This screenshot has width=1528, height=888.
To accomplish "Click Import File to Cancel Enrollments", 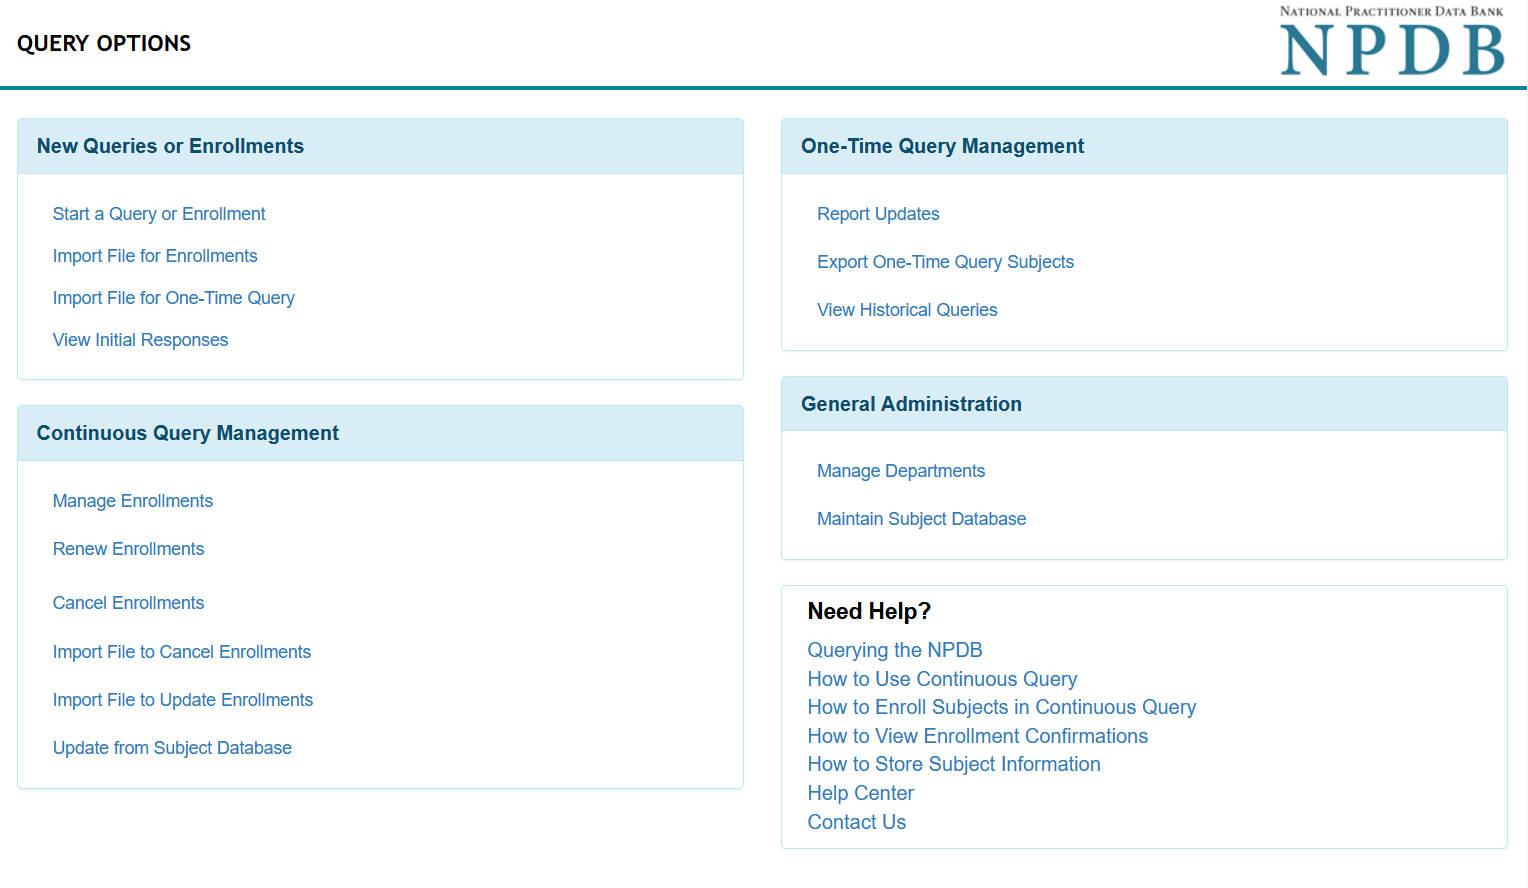I will (181, 651).
